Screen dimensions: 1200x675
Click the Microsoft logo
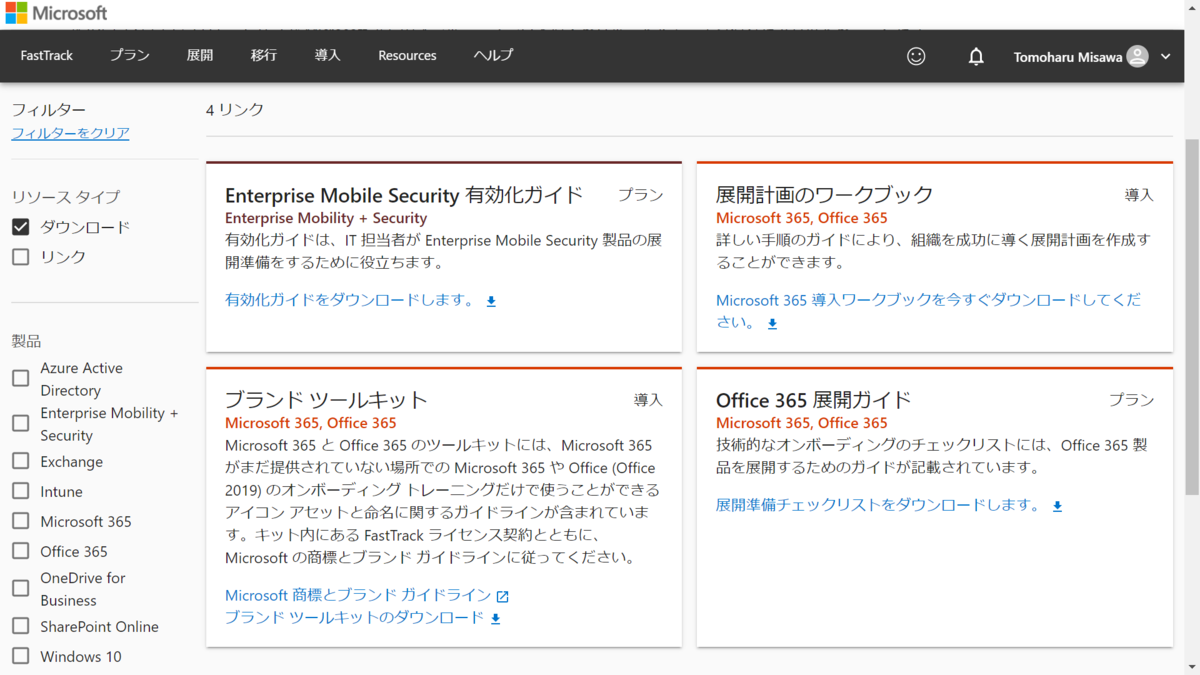point(56,13)
